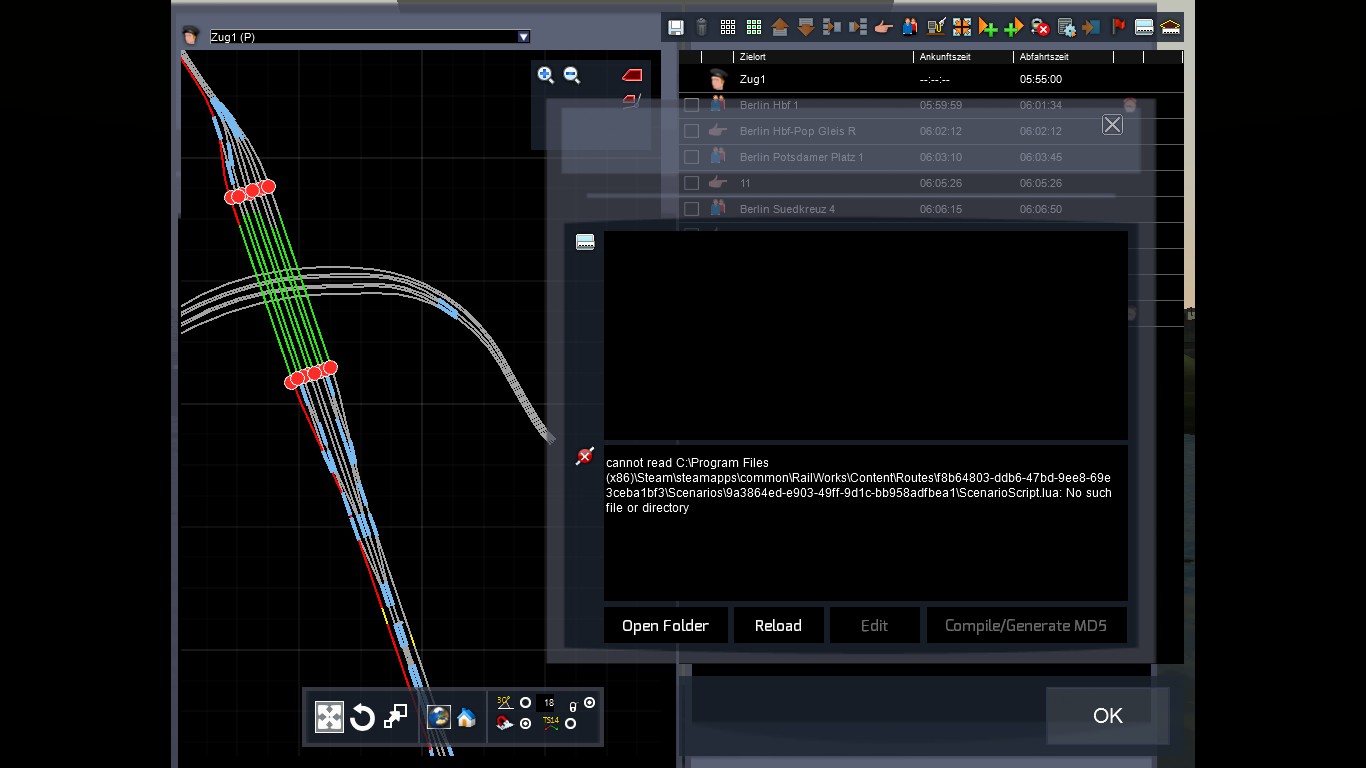Select the radio button beside TS14 icon
Screen dimensions: 1366x768
(570, 724)
